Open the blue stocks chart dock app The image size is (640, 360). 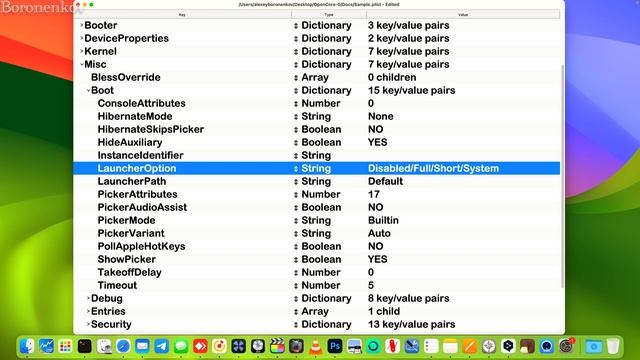tap(46, 346)
